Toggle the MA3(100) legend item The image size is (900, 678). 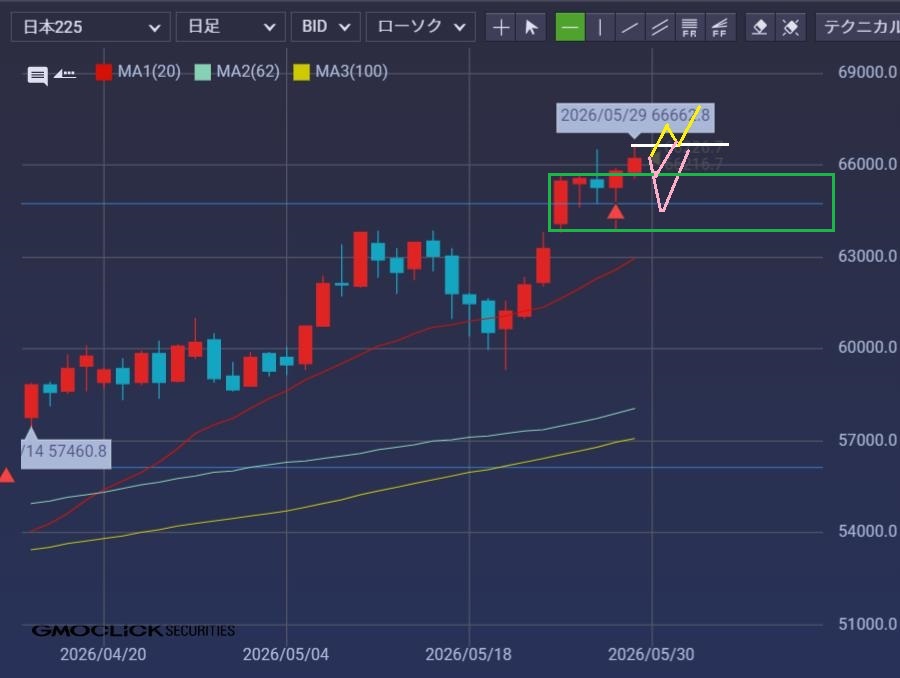click(340, 72)
